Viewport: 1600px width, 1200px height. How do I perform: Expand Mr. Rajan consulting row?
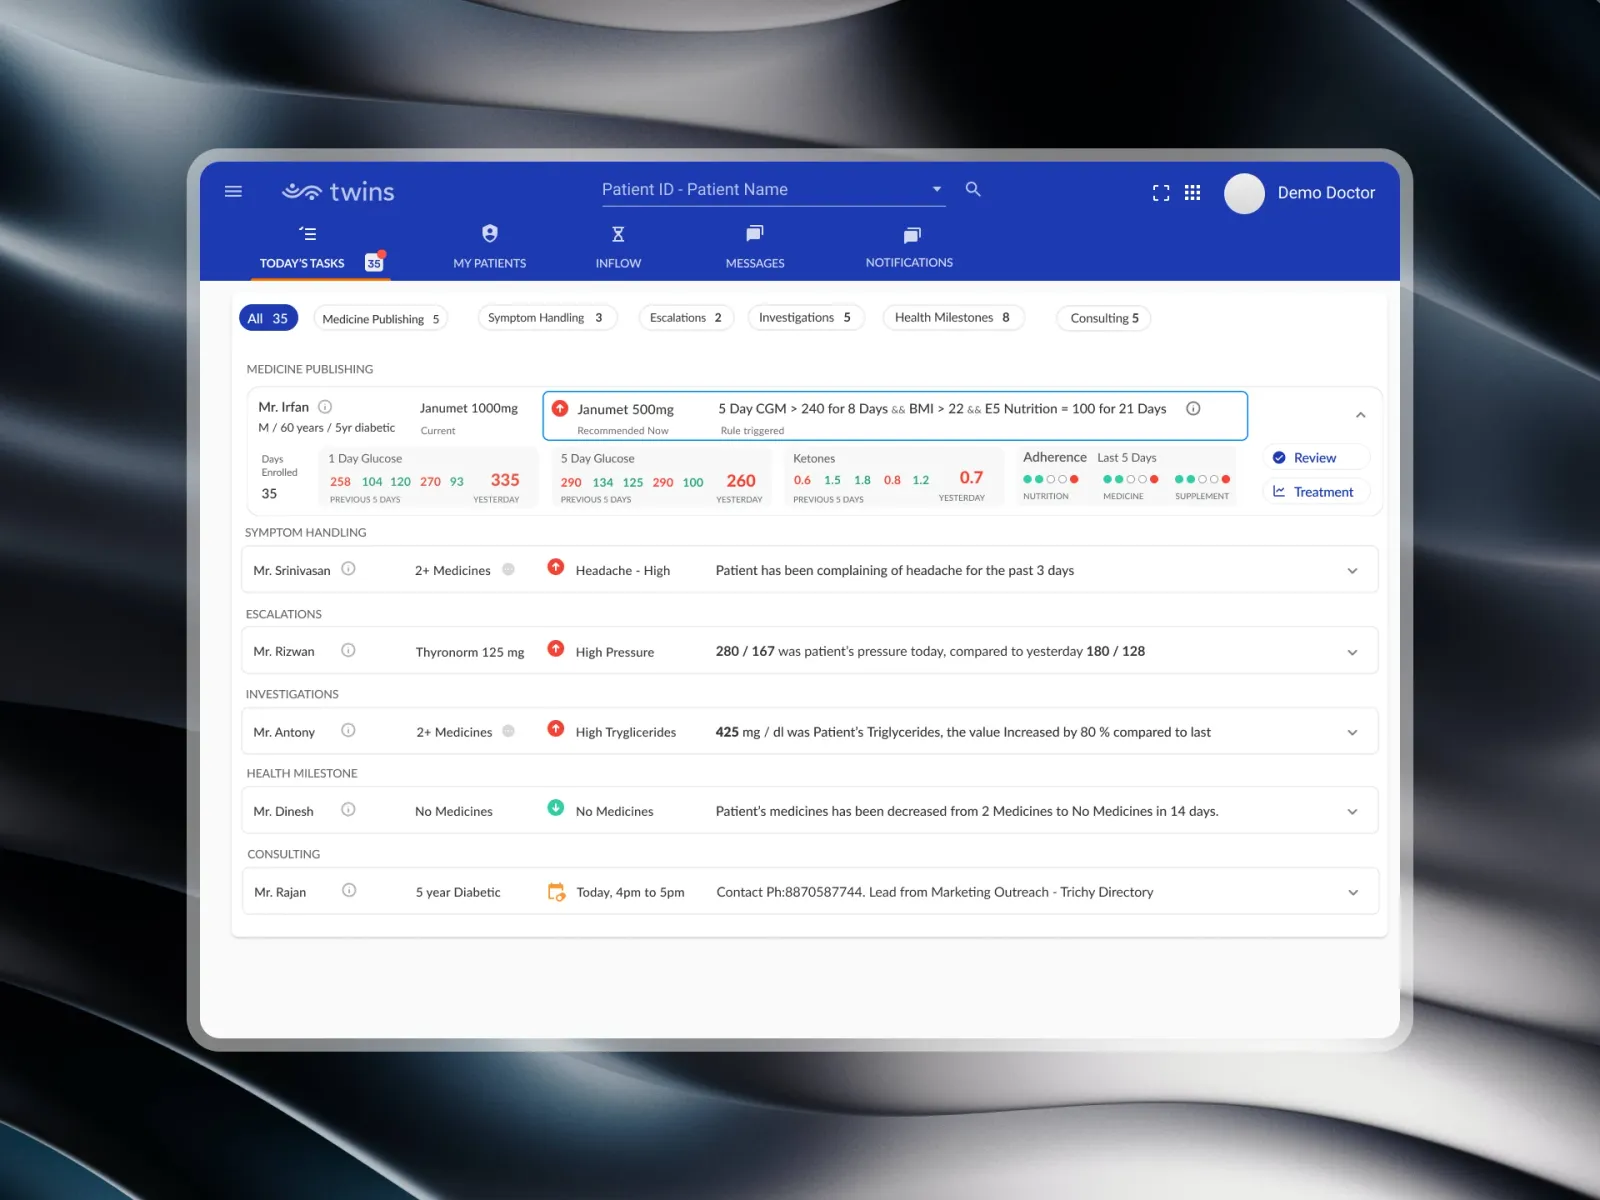tap(1353, 893)
